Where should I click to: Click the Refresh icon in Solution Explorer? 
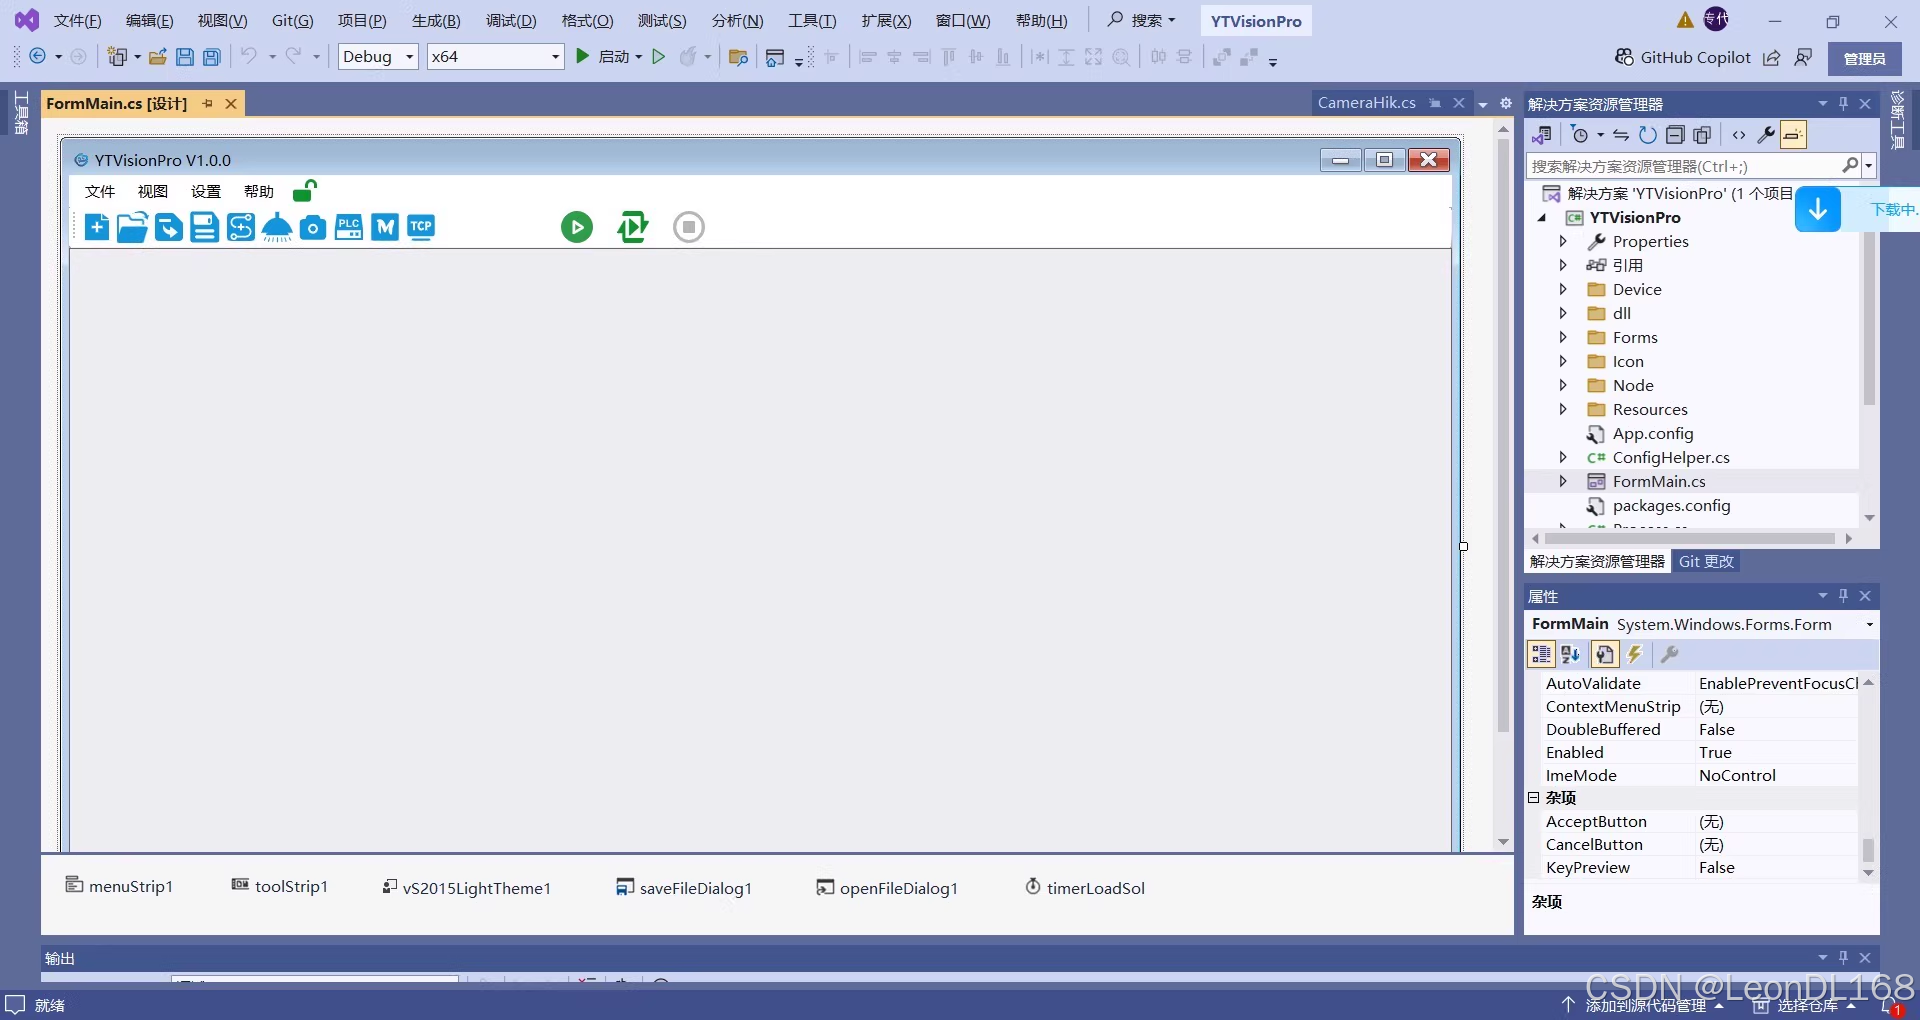tap(1647, 135)
